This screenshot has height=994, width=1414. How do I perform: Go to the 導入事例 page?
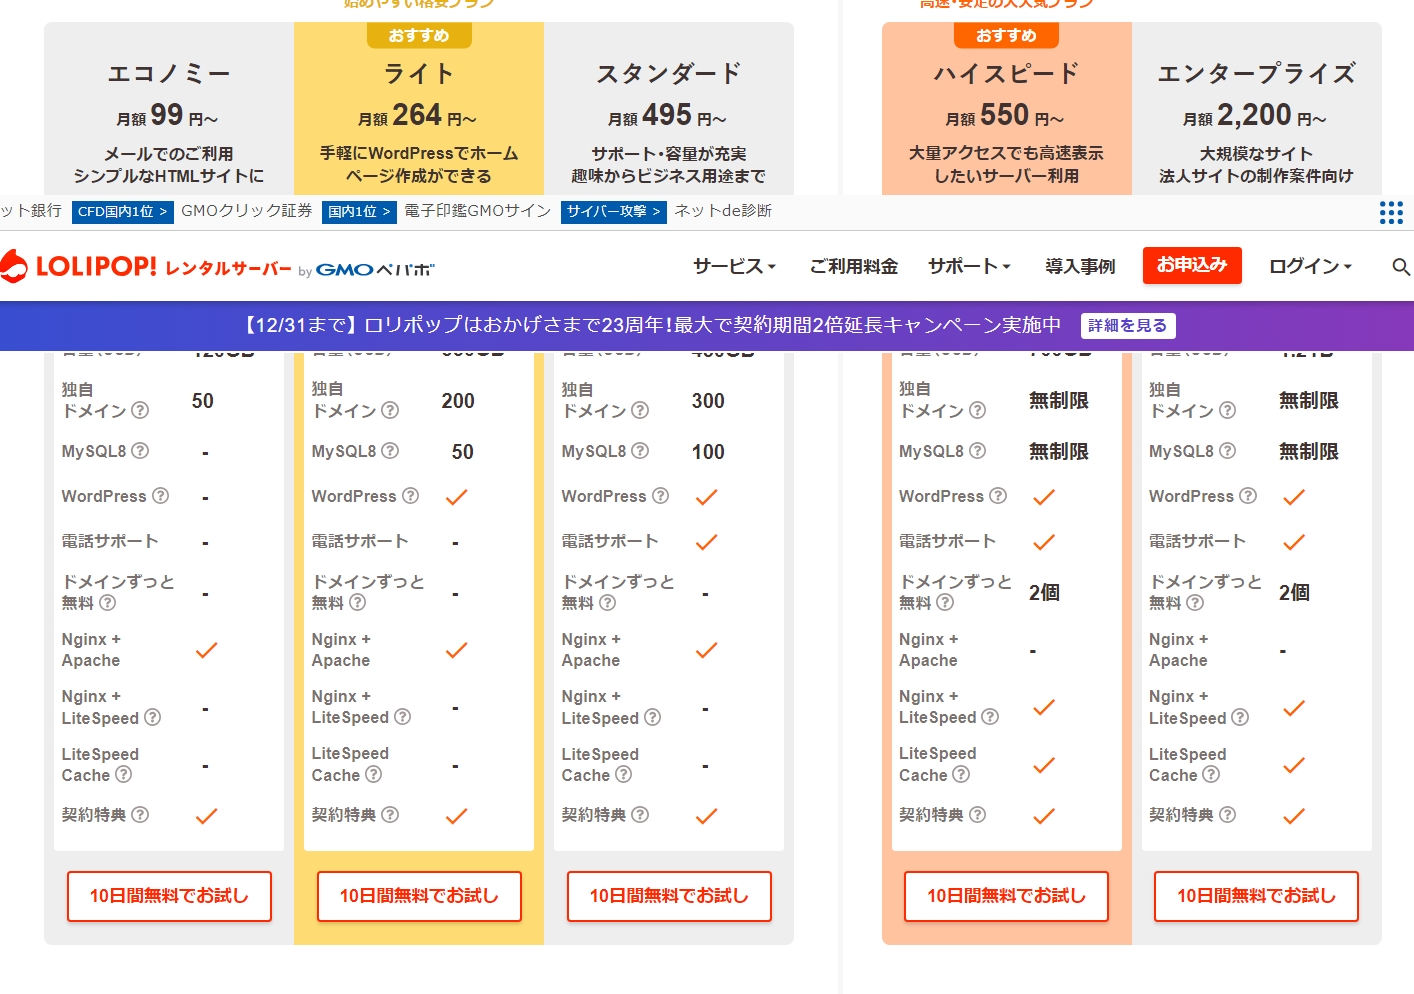click(x=1080, y=266)
